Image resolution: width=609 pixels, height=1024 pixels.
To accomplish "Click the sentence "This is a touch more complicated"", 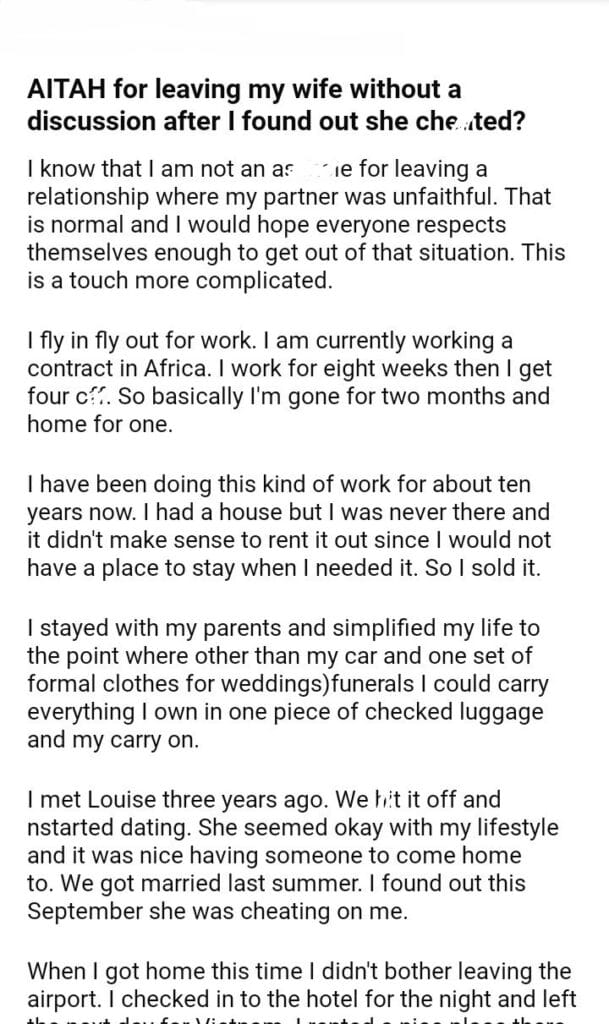I will pos(179,281).
